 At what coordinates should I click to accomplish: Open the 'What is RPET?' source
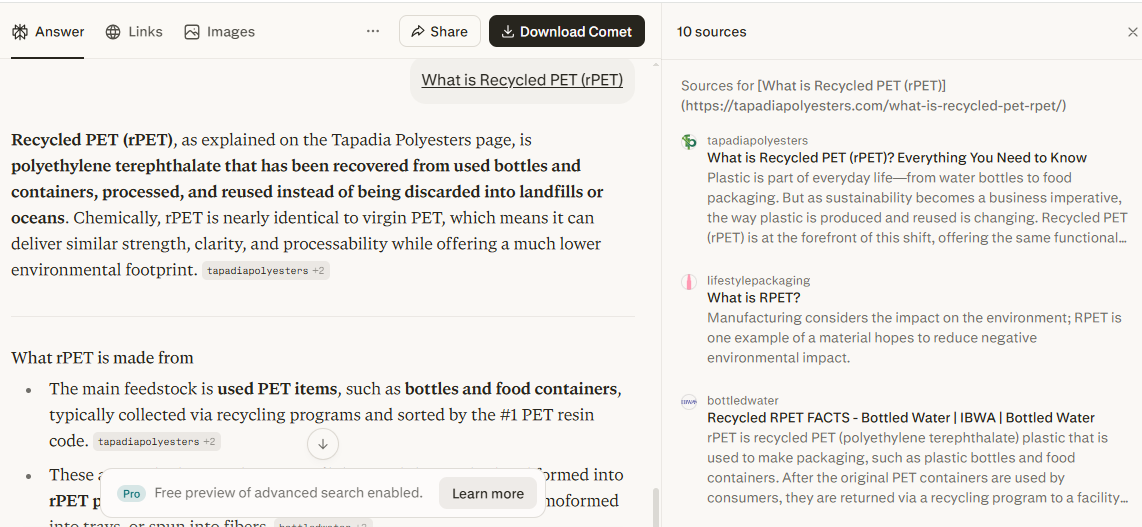[x=754, y=298]
